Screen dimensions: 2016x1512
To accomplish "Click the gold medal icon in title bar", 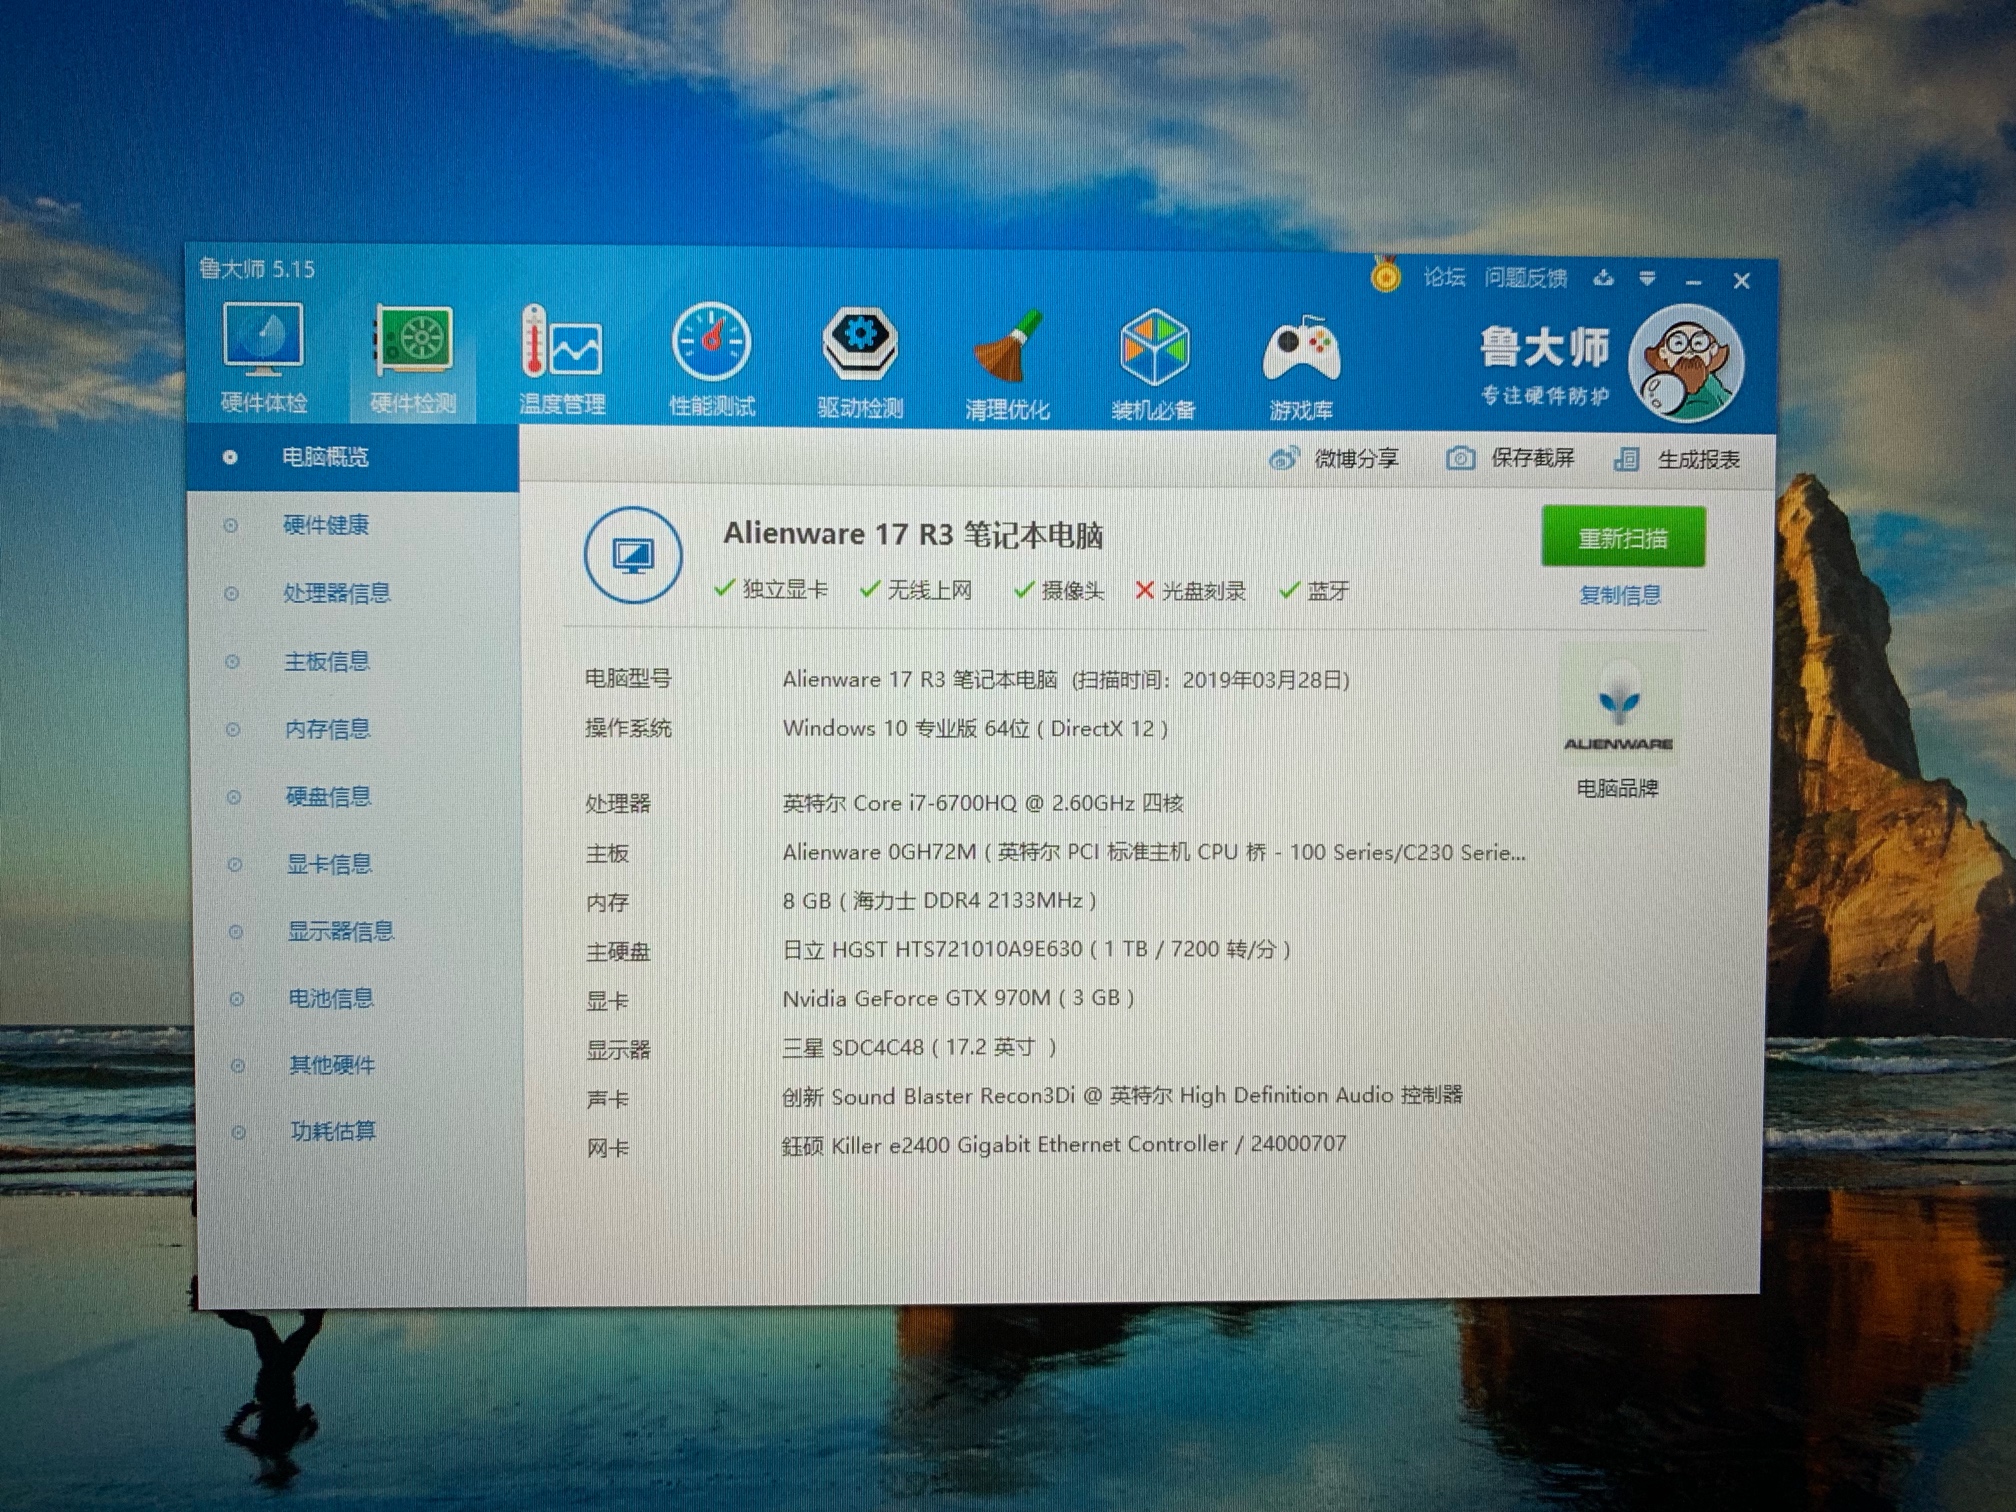I will (x=1385, y=274).
